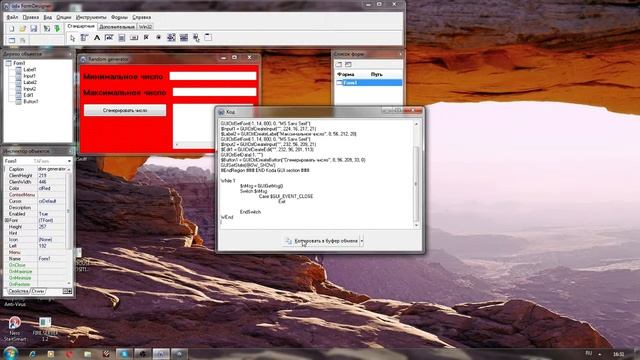640x360 pixels.
Task: Open dropdown arrow next to copy button
Action: tap(362, 241)
